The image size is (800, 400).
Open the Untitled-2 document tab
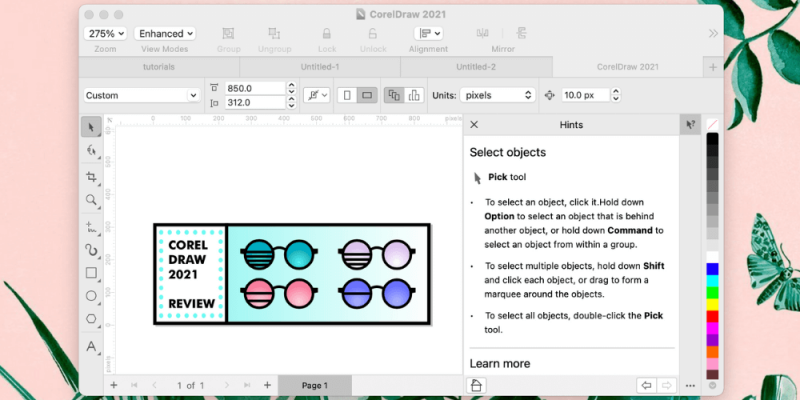point(476,66)
